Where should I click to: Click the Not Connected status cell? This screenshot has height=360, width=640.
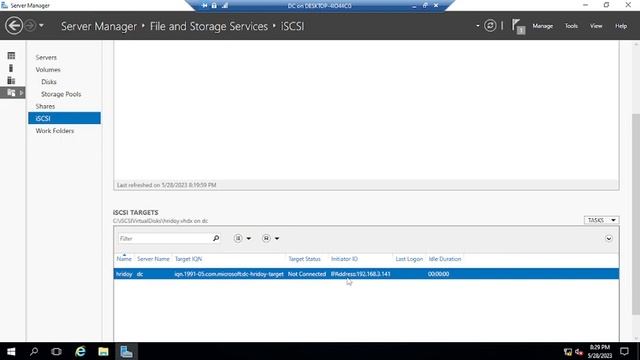(307, 274)
